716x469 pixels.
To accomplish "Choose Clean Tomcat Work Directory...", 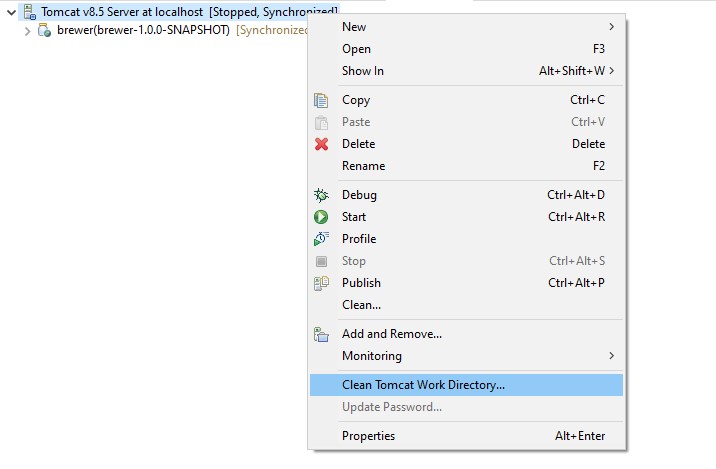I will click(x=466, y=385).
